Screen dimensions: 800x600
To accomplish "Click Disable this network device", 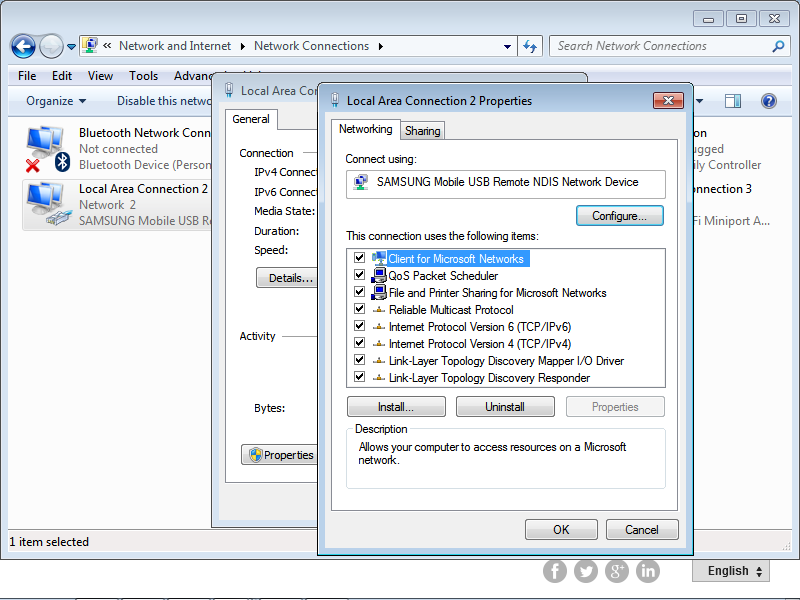I will coord(164,101).
